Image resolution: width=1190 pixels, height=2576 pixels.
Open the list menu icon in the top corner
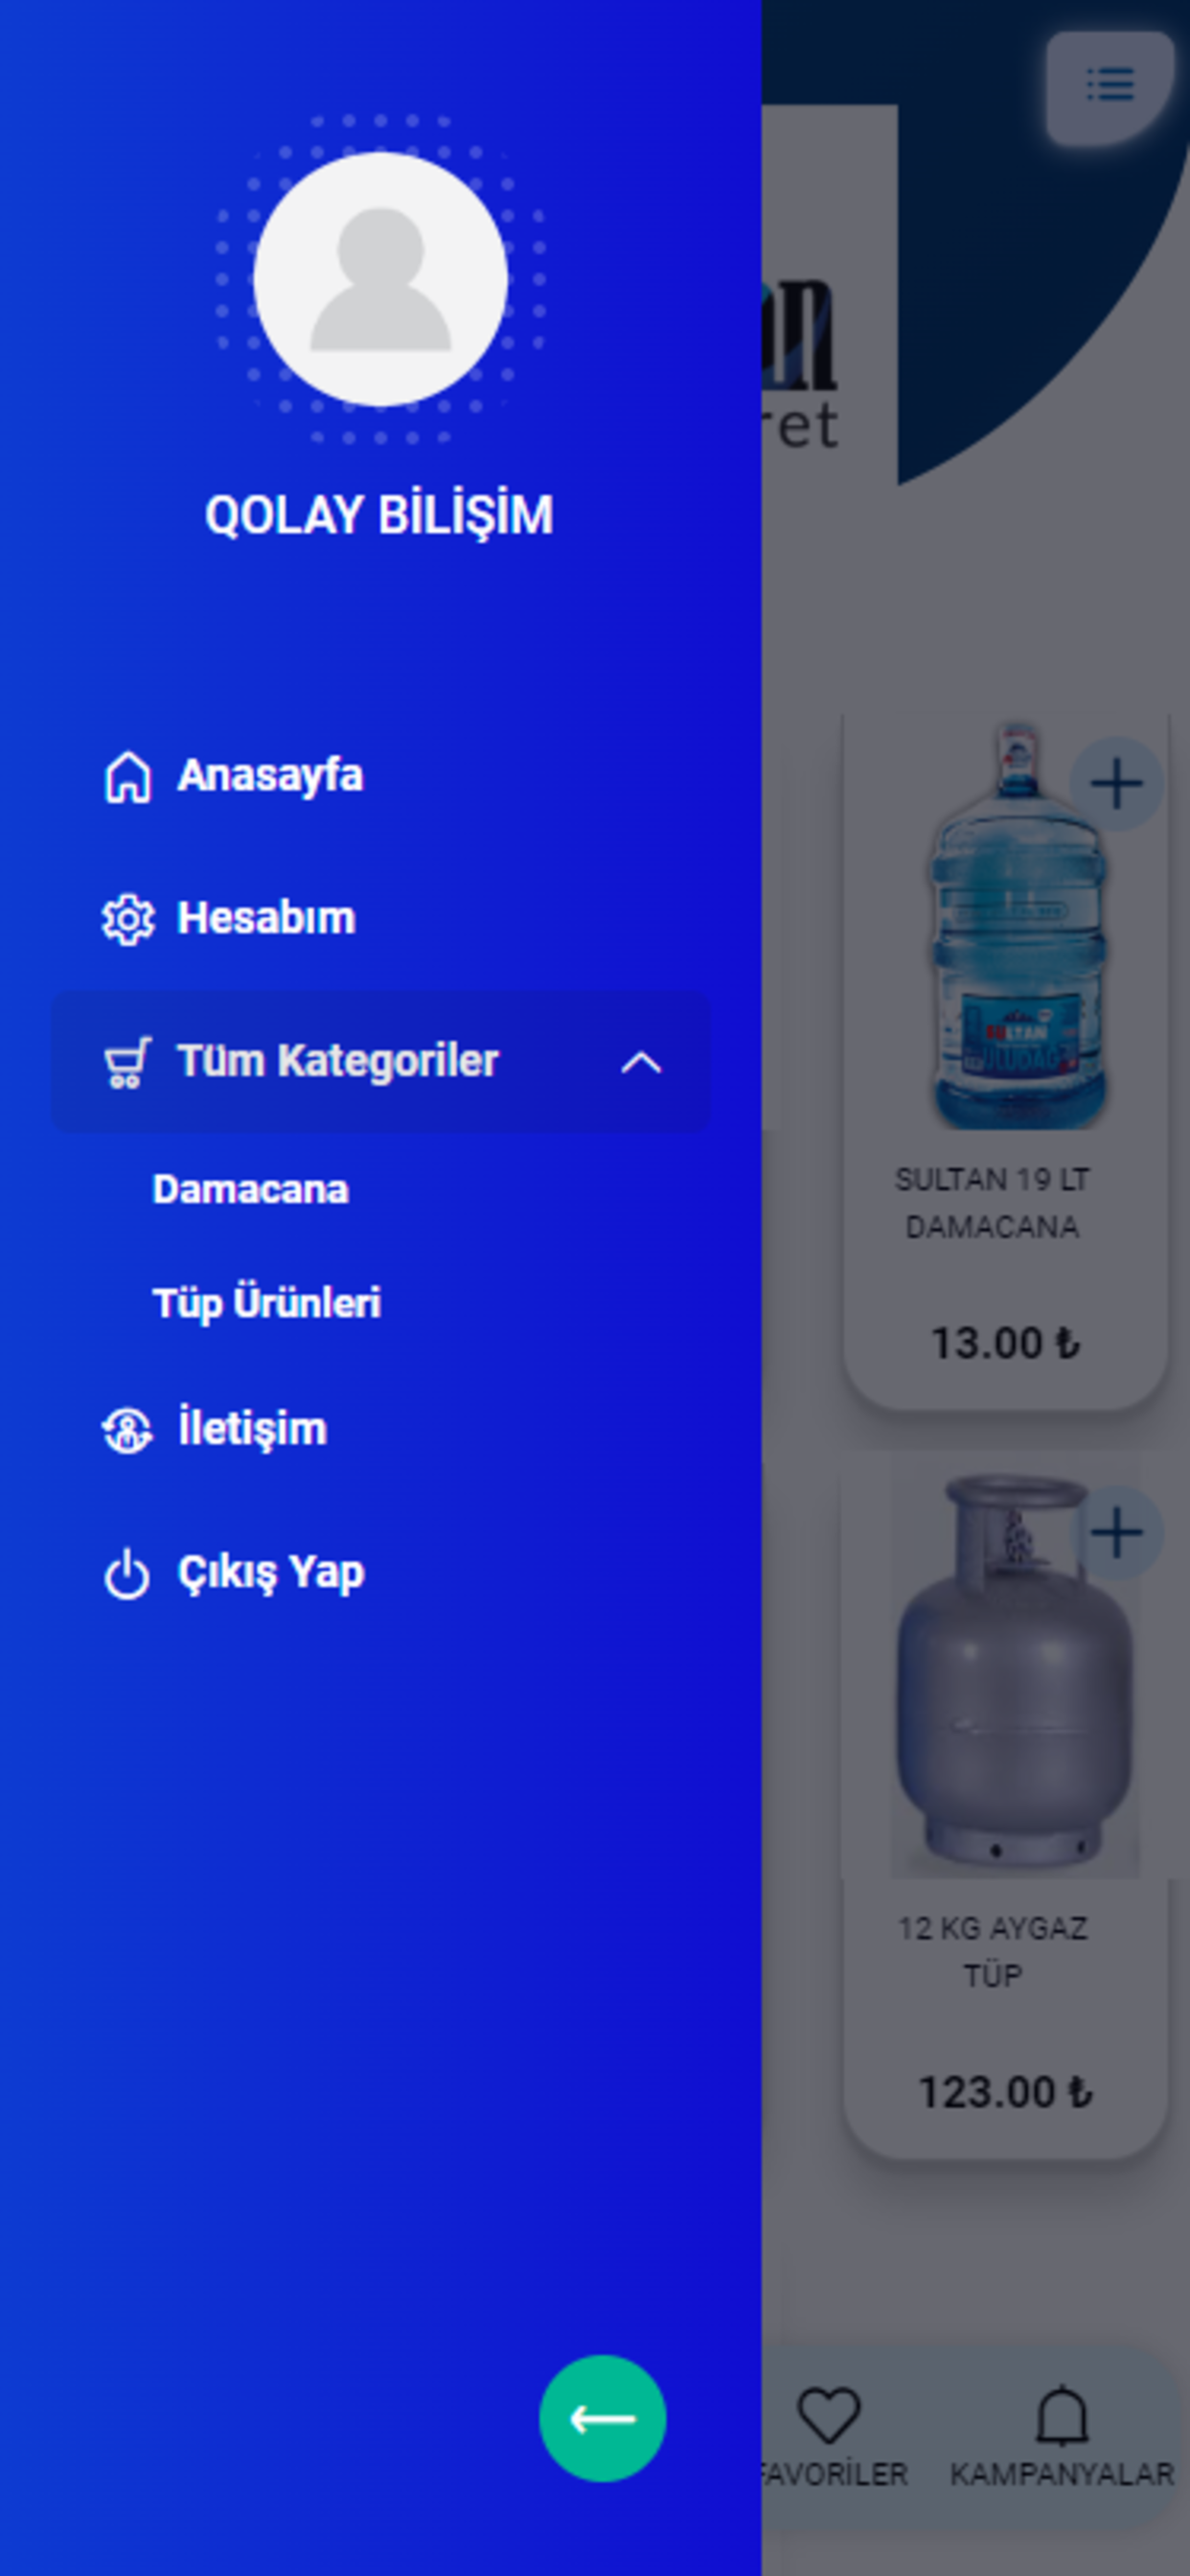[1110, 86]
